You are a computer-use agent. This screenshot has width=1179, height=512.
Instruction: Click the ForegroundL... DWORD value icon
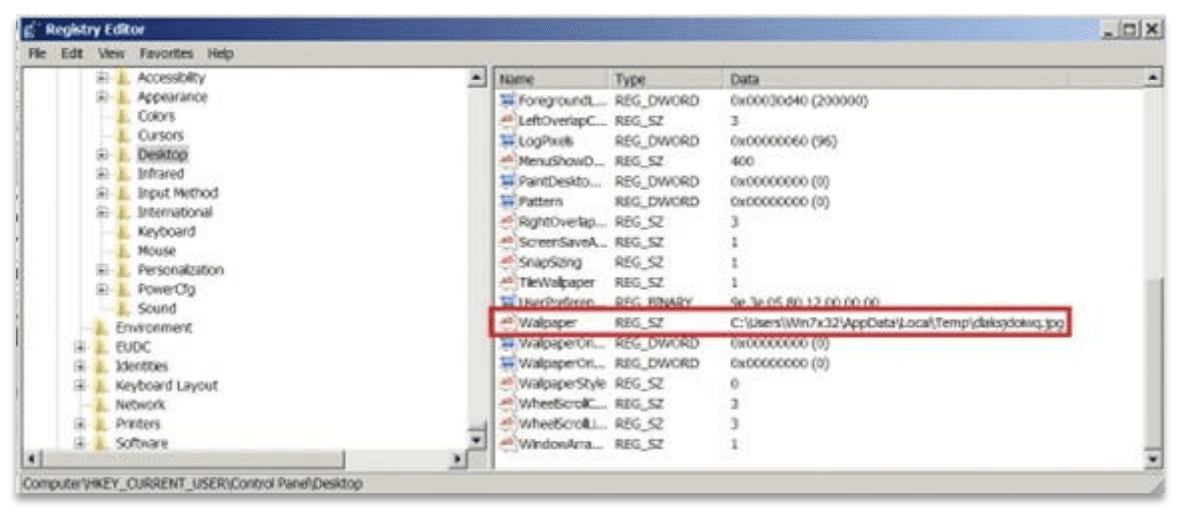point(508,101)
